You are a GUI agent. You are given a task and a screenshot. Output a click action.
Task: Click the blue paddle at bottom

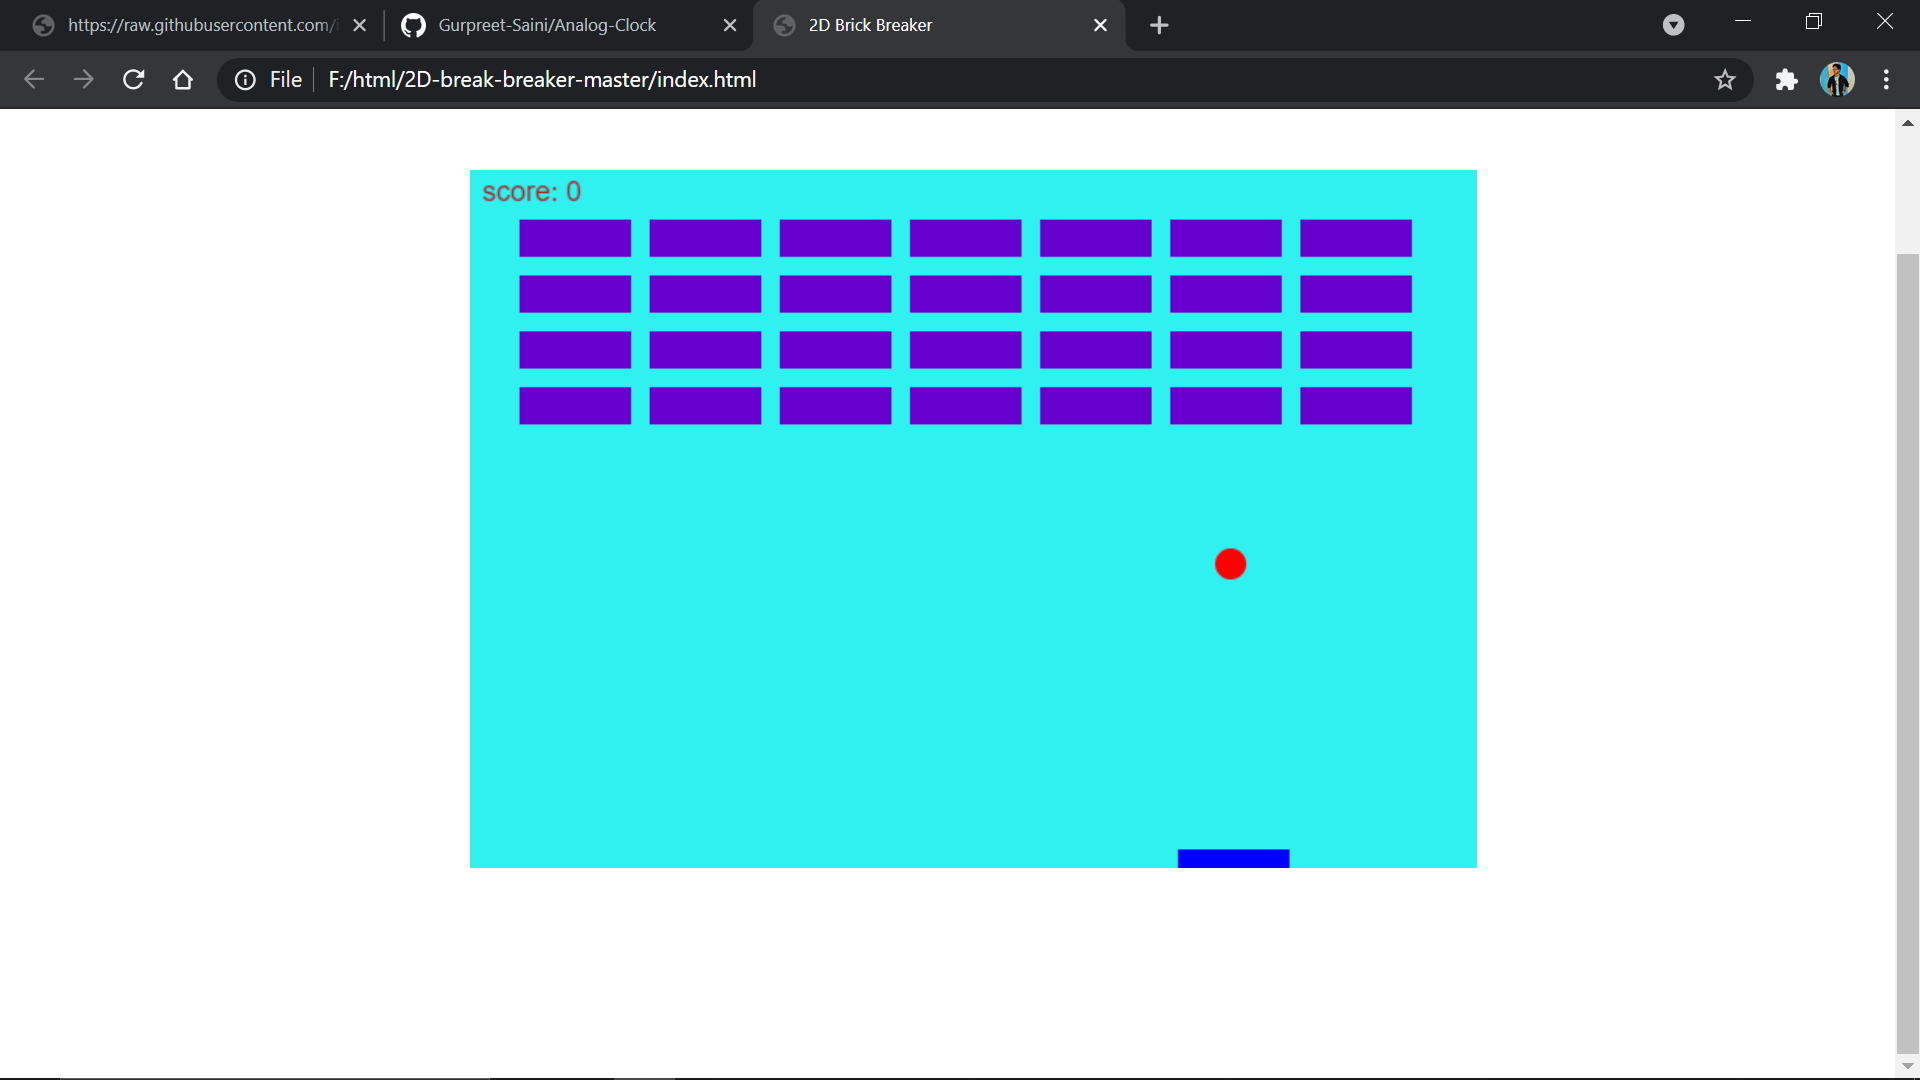point(1233,858)
